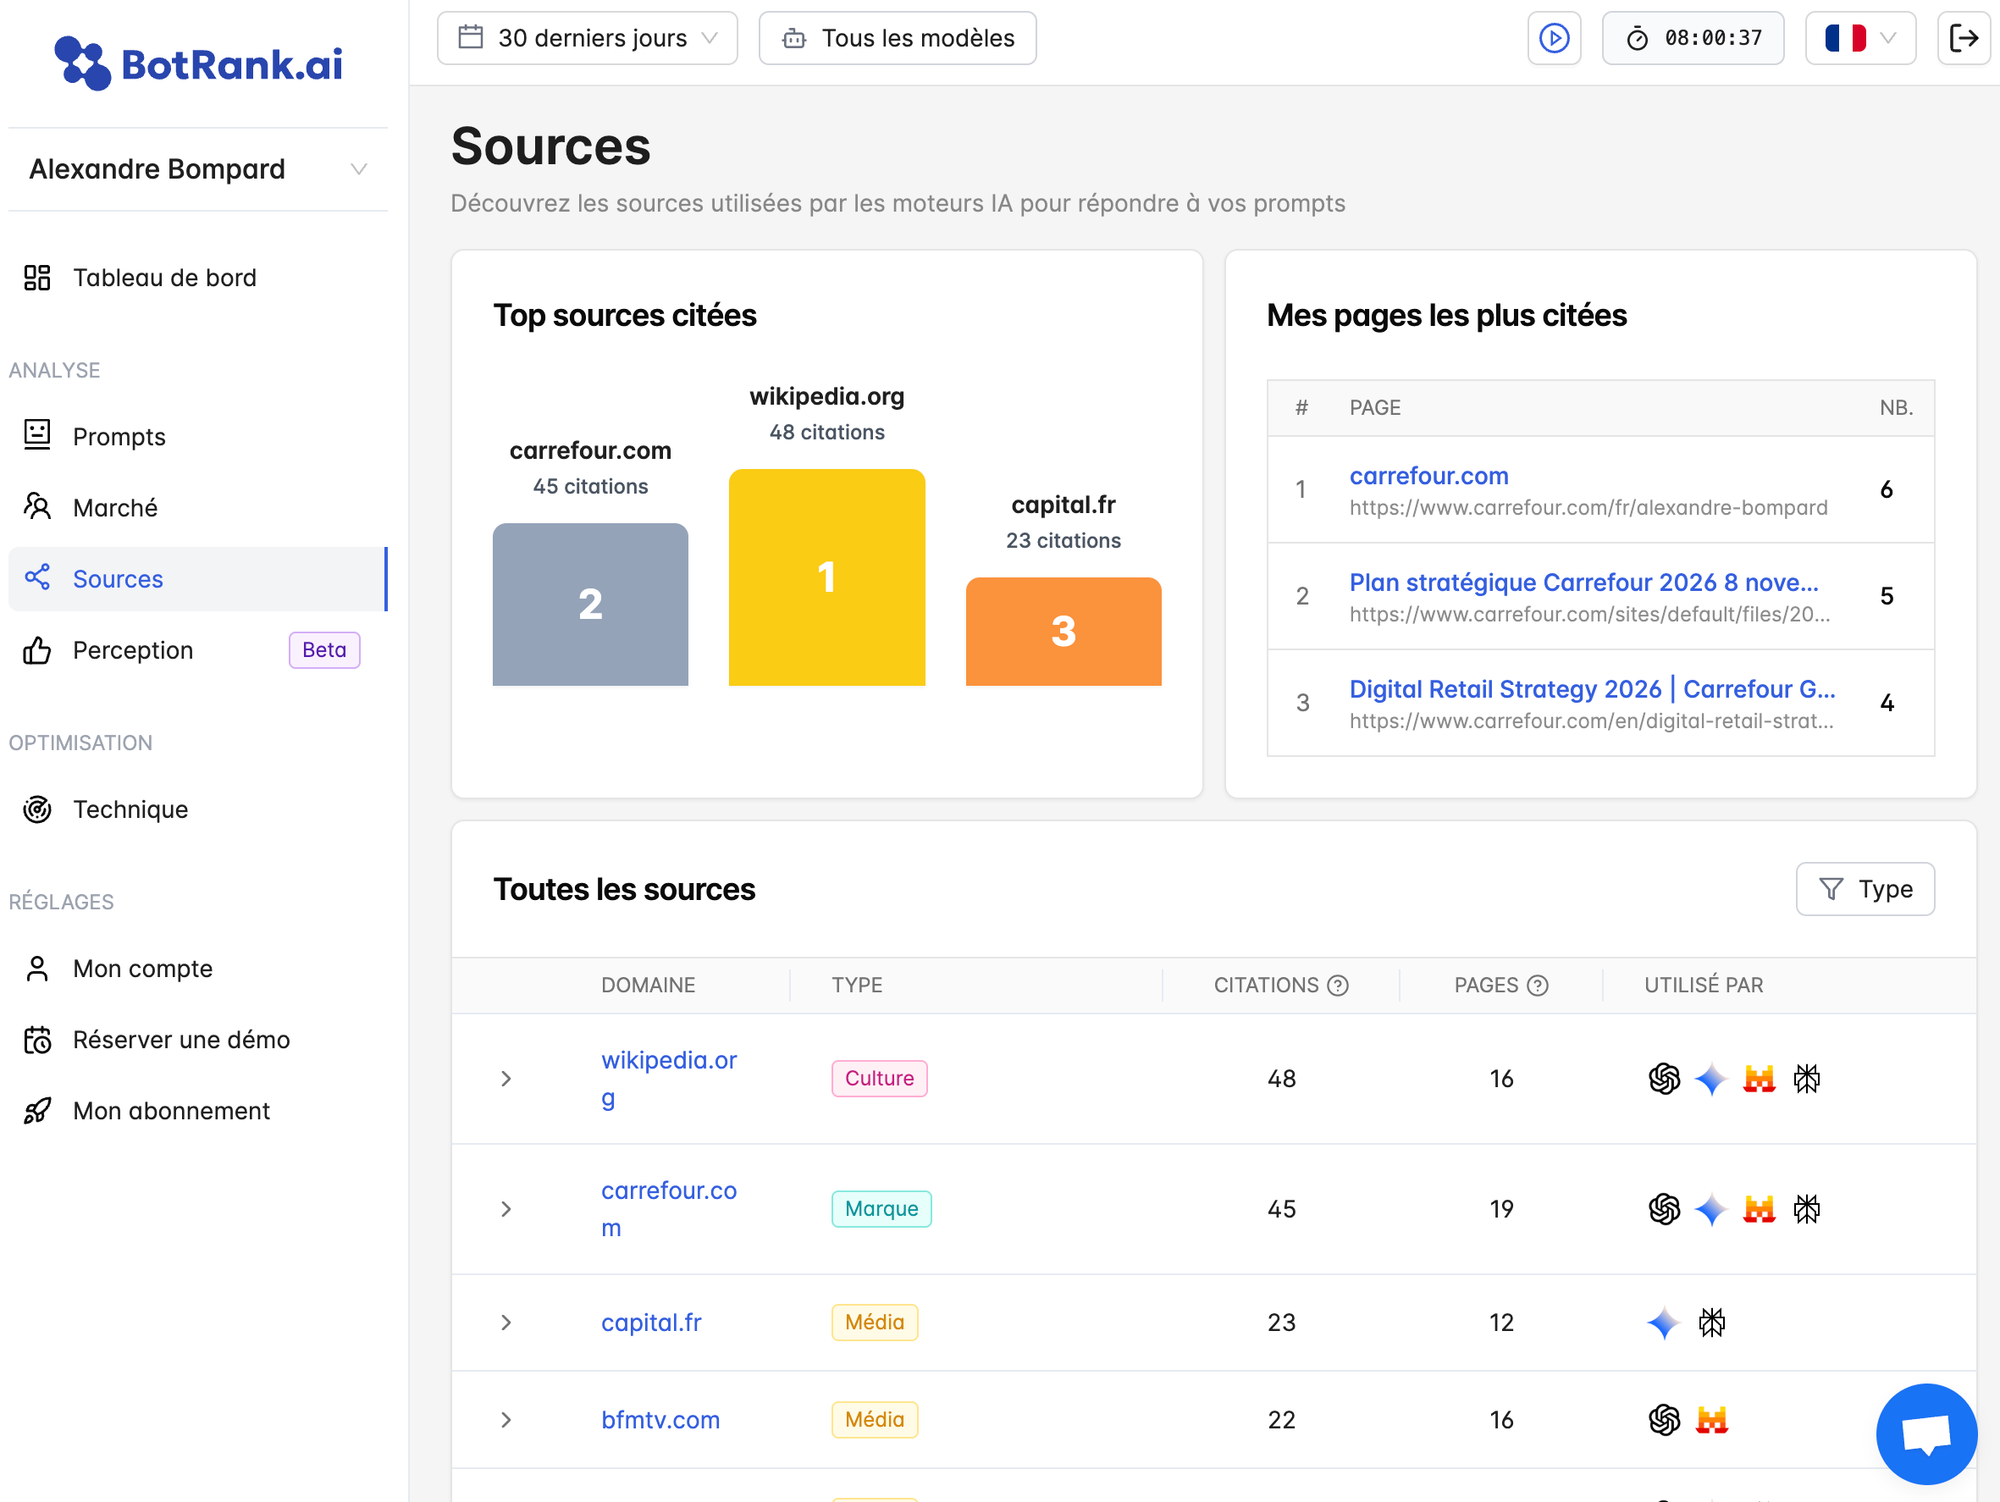Click the Gemini icon in the capital.fr row
Viewport: 2000px width, 1502px height.
[x=1664, y=1323]
